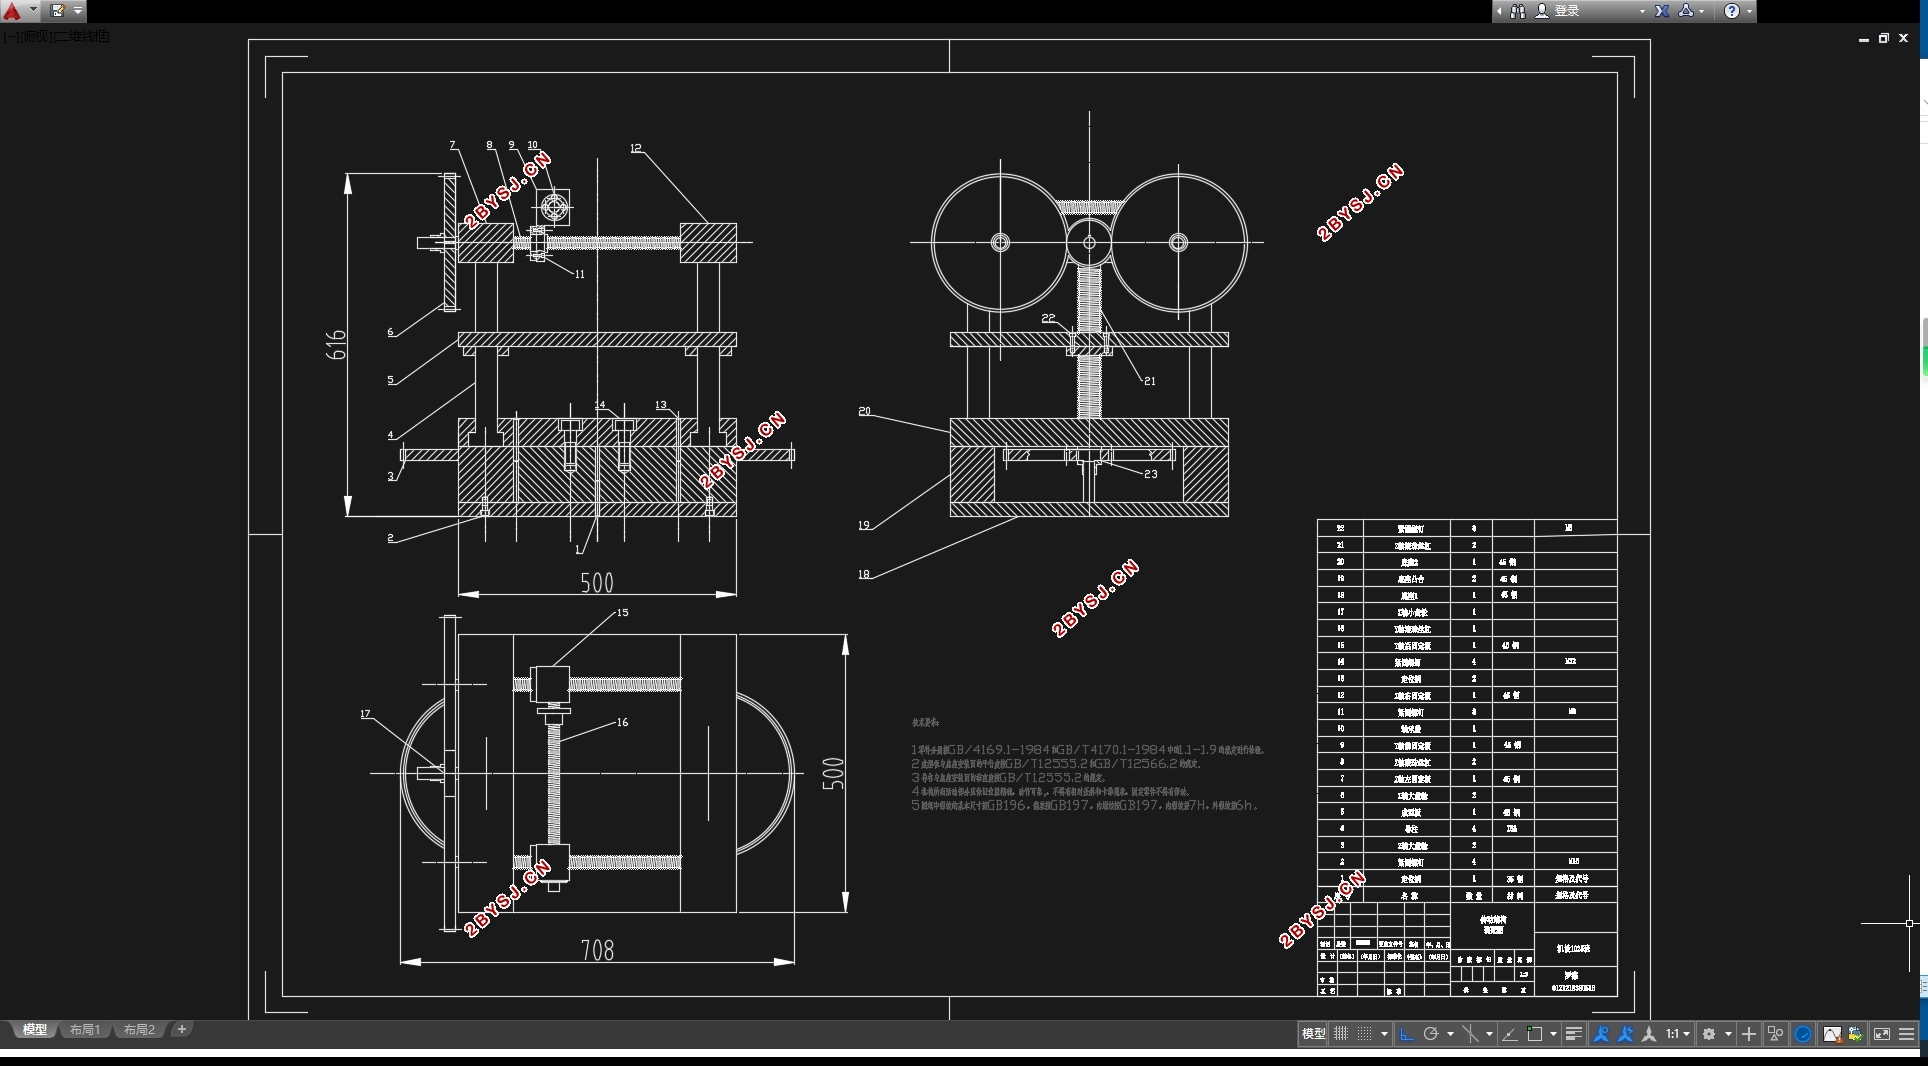Switch to the 布局2 layout tab
The height and width of the screenshot is (1066, 1928).
(139, 1029)
